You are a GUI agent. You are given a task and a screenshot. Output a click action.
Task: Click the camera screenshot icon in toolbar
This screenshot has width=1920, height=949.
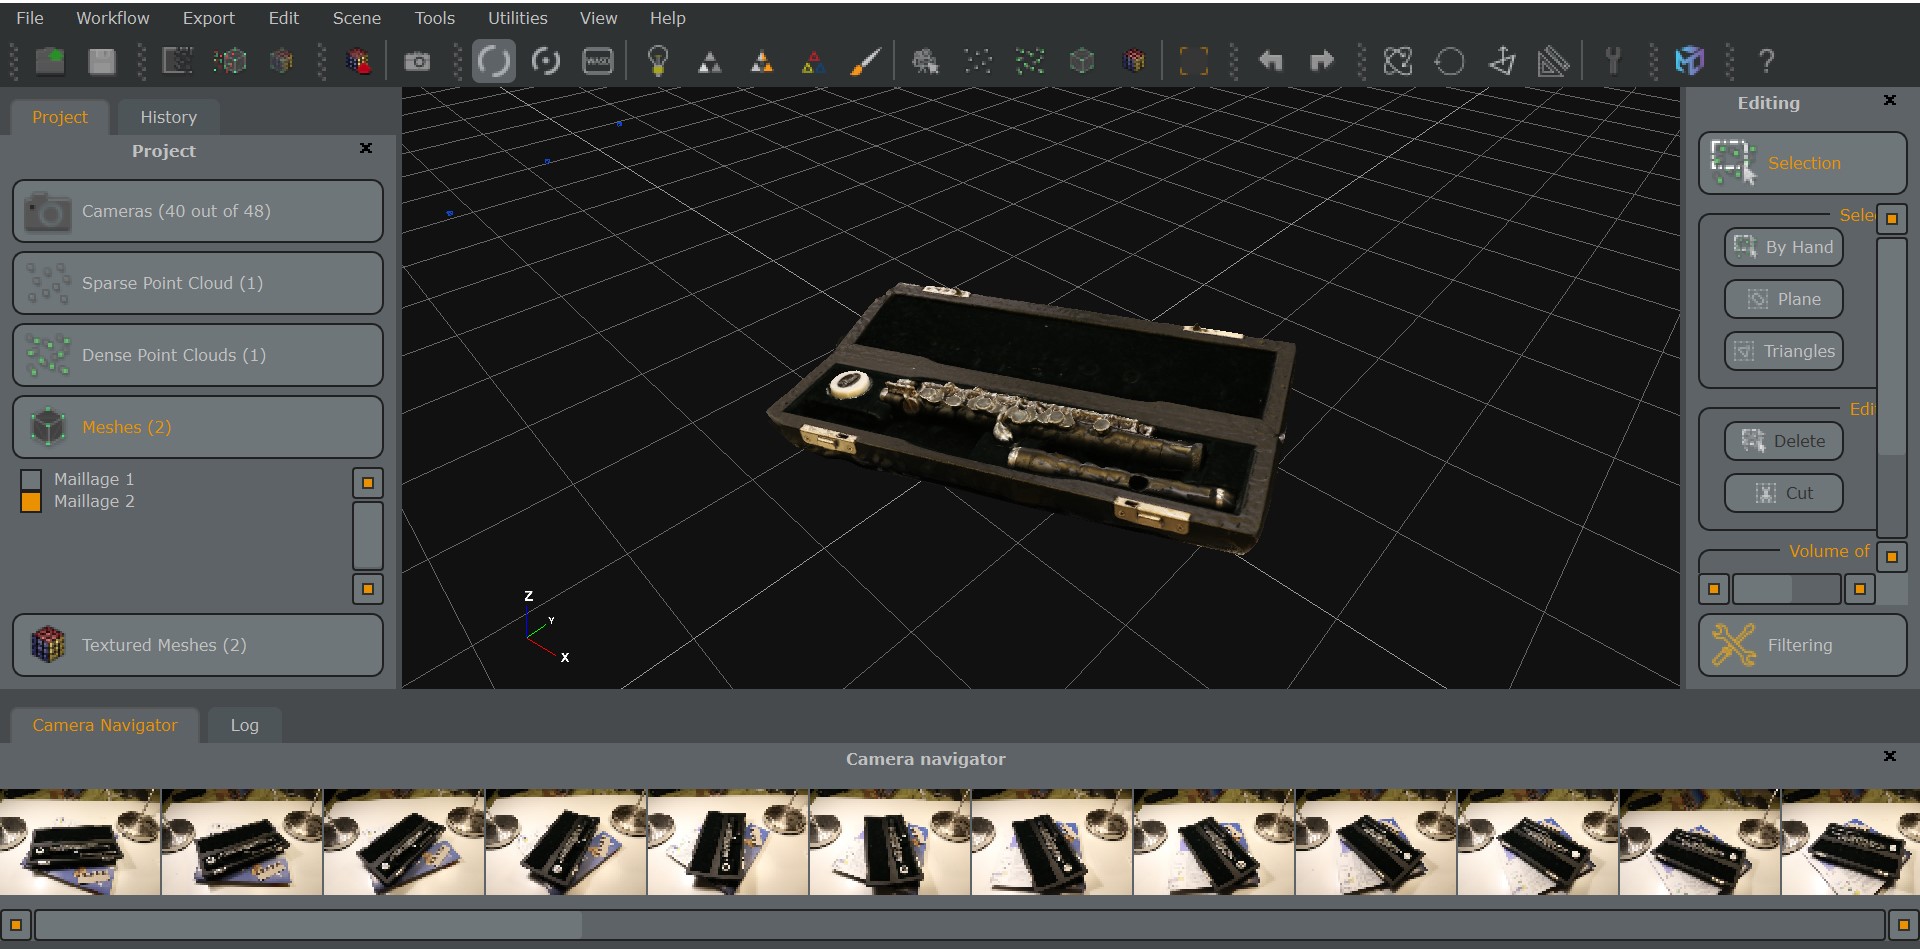pos(417,62)
